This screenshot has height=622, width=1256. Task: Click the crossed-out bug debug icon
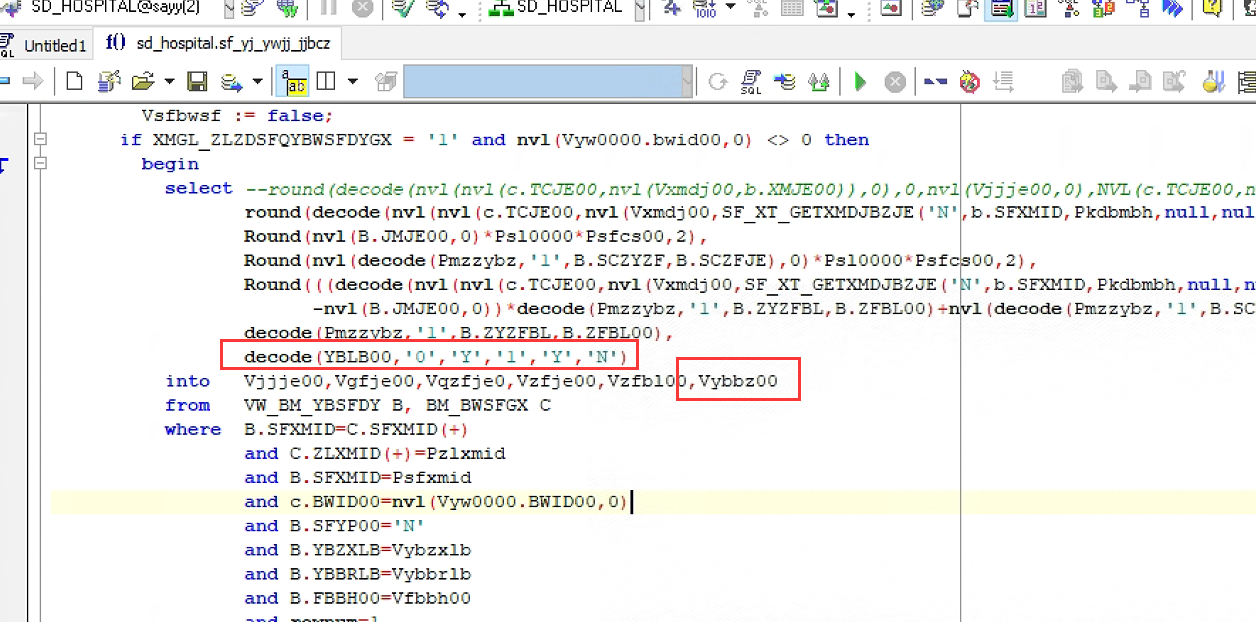pyautogui.click(x=969, y=81)
